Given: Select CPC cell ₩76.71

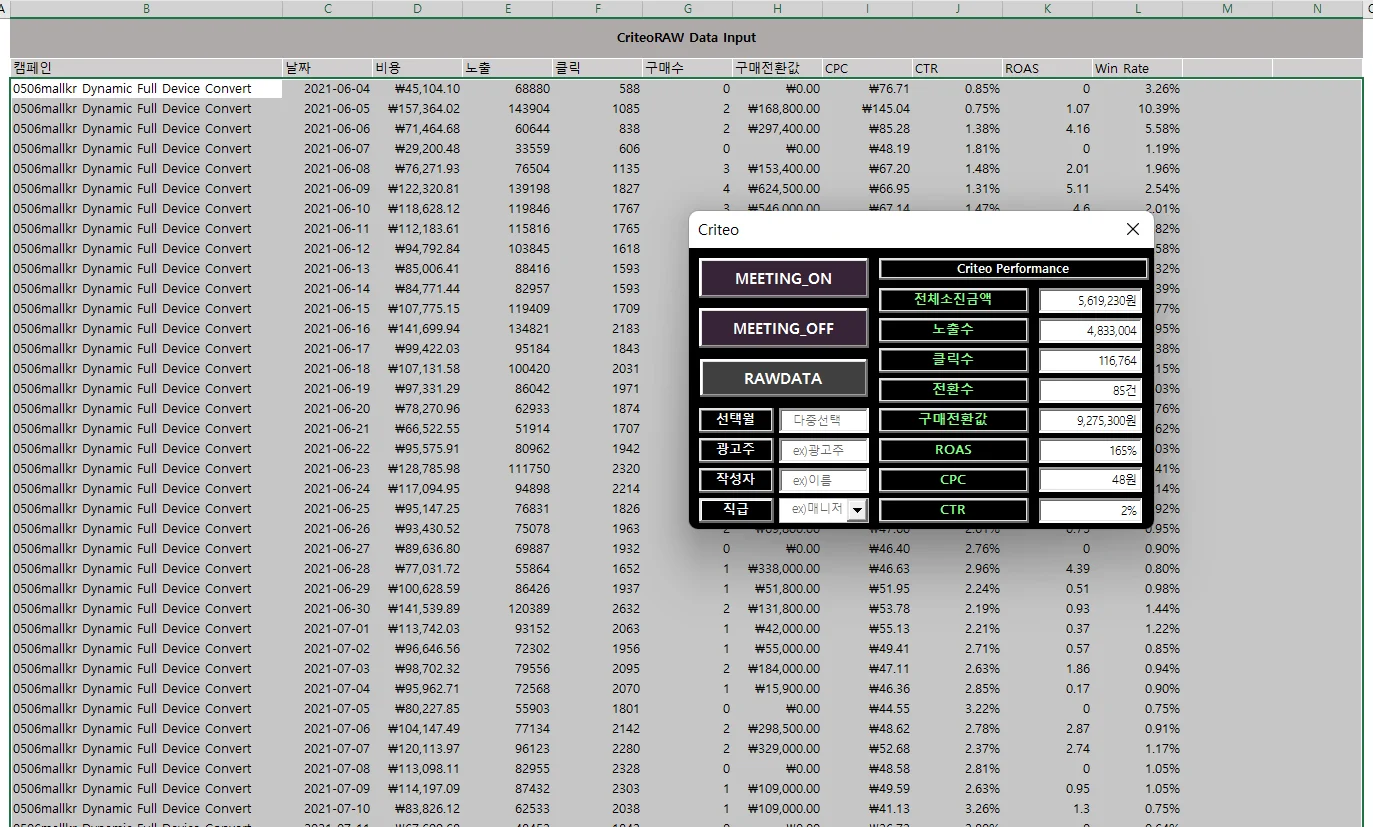Looking at the screenshot, I should click(x=867, y=88).
